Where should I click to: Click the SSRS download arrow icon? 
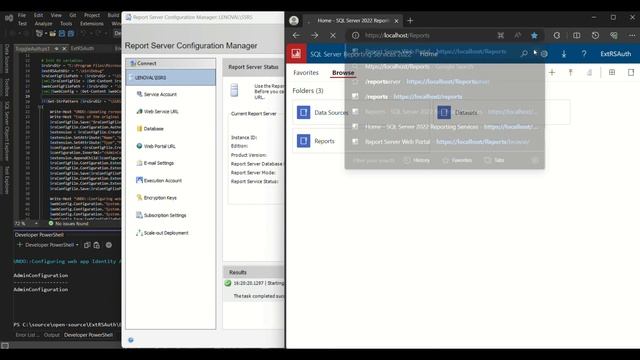tap(564, 53)
